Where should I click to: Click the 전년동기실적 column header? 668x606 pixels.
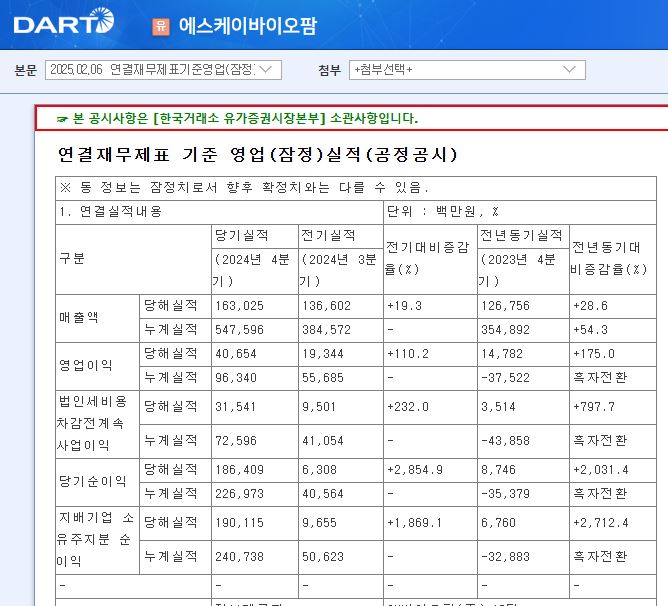pos(523,236)
